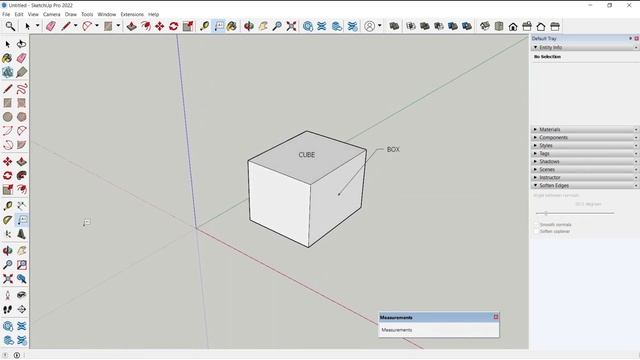Open the account sign-in dropdown arrow
The image size is (640, 360).
(x=380, y=26)
